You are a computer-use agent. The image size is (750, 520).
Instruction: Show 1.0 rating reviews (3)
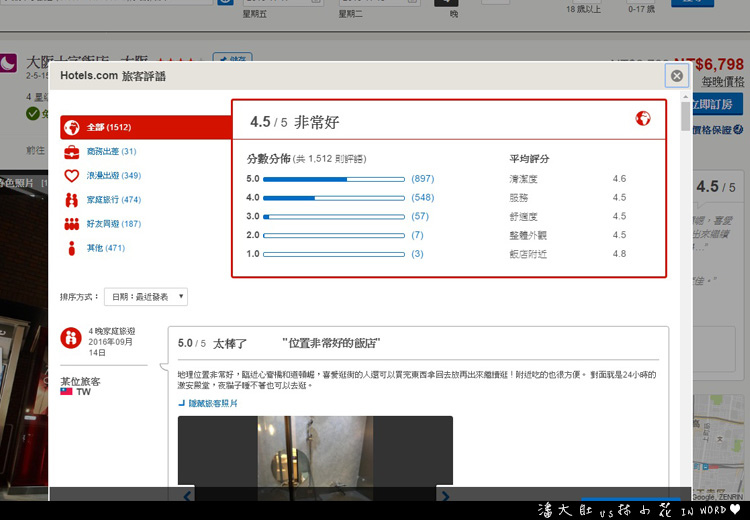tap(418, 254)
